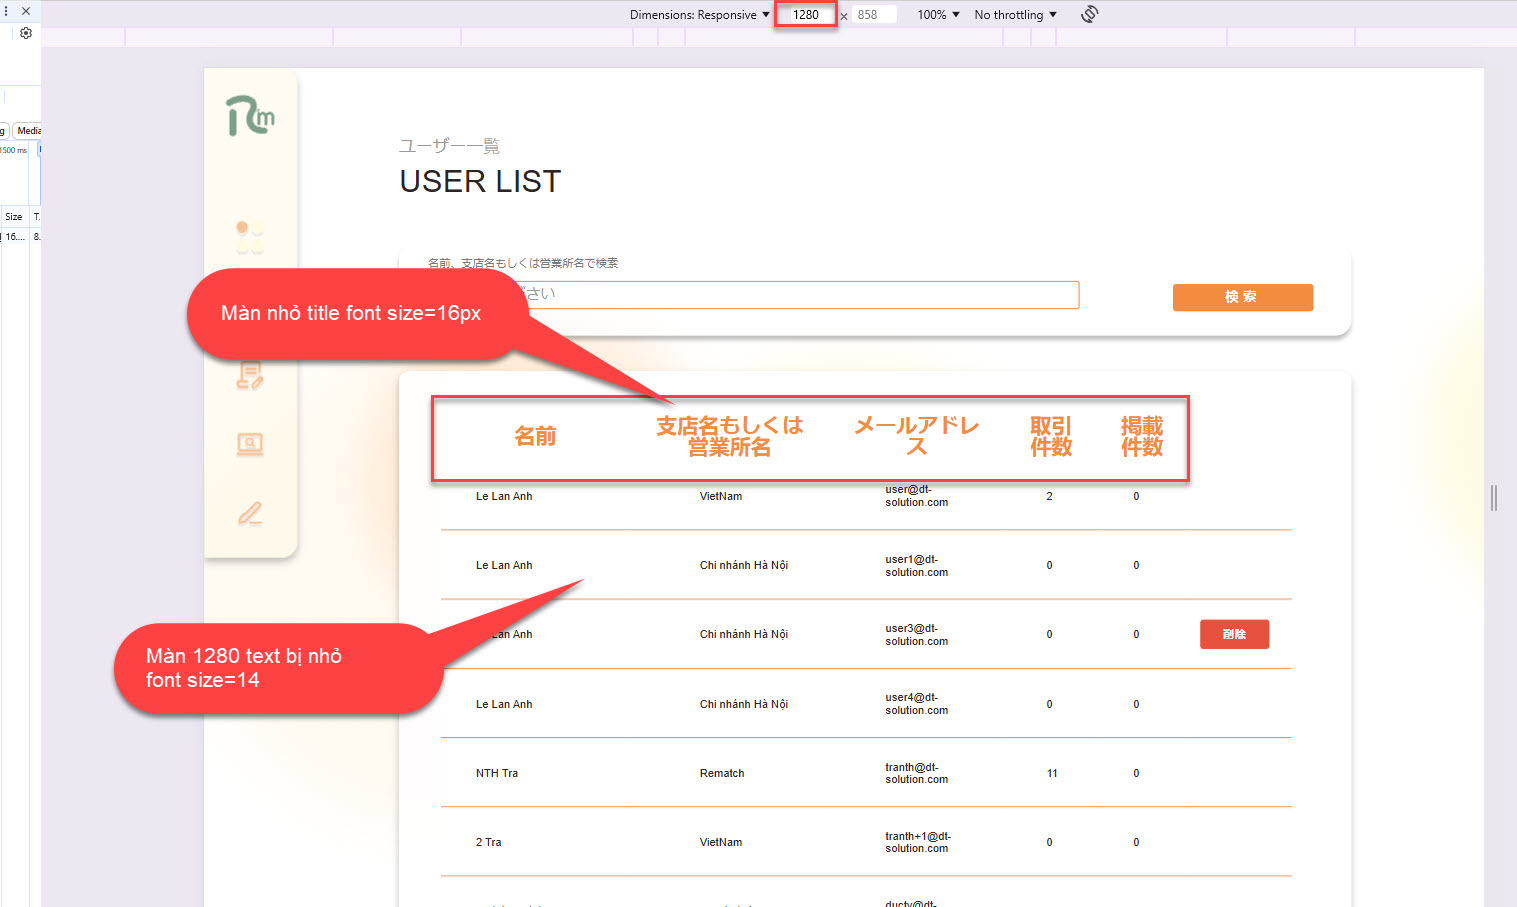Click the rotate device icon in toolbar
1517x907 pixels.
(x=1089, y=14)
